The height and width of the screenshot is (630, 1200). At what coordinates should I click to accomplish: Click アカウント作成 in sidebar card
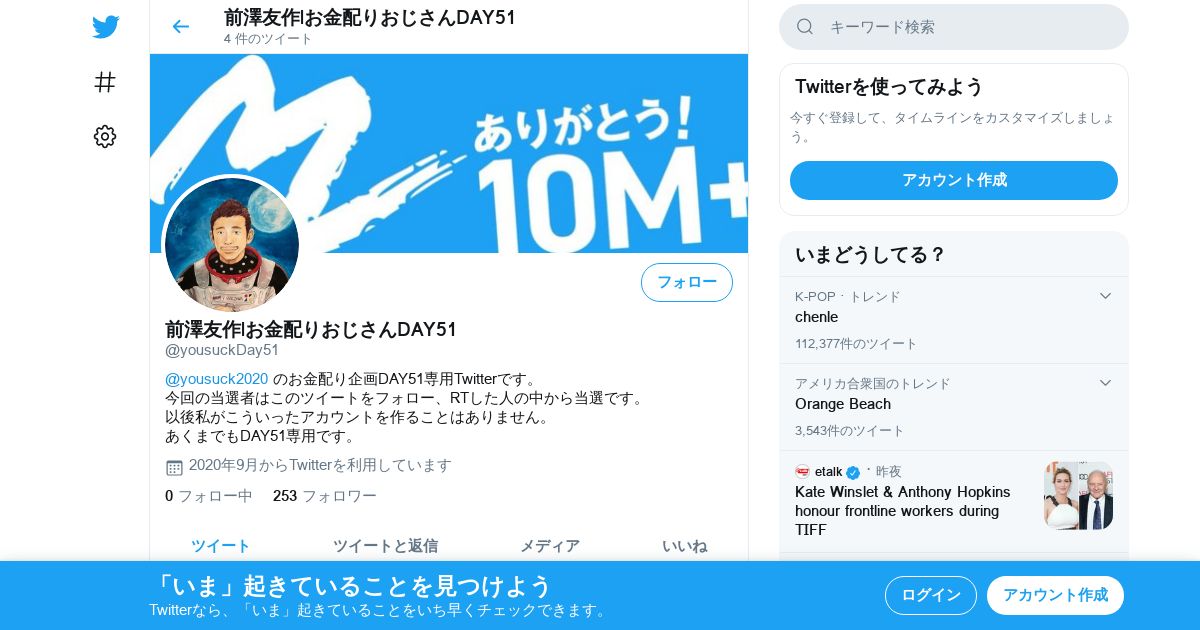(954, 180)
